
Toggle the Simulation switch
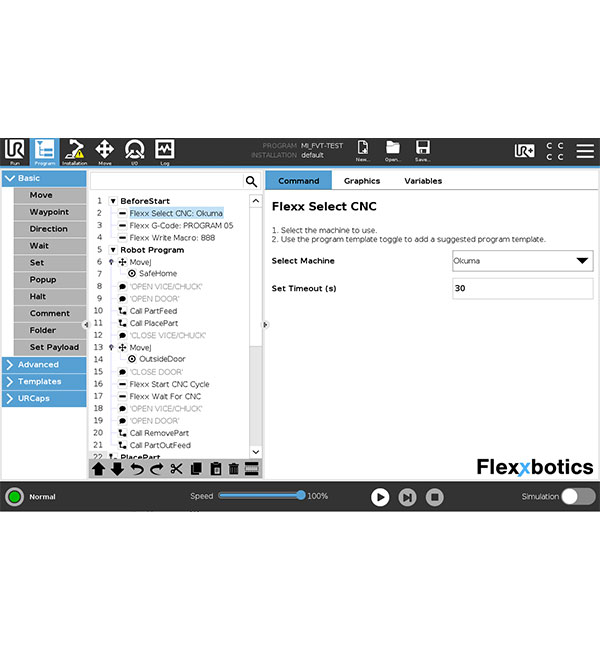578,497
